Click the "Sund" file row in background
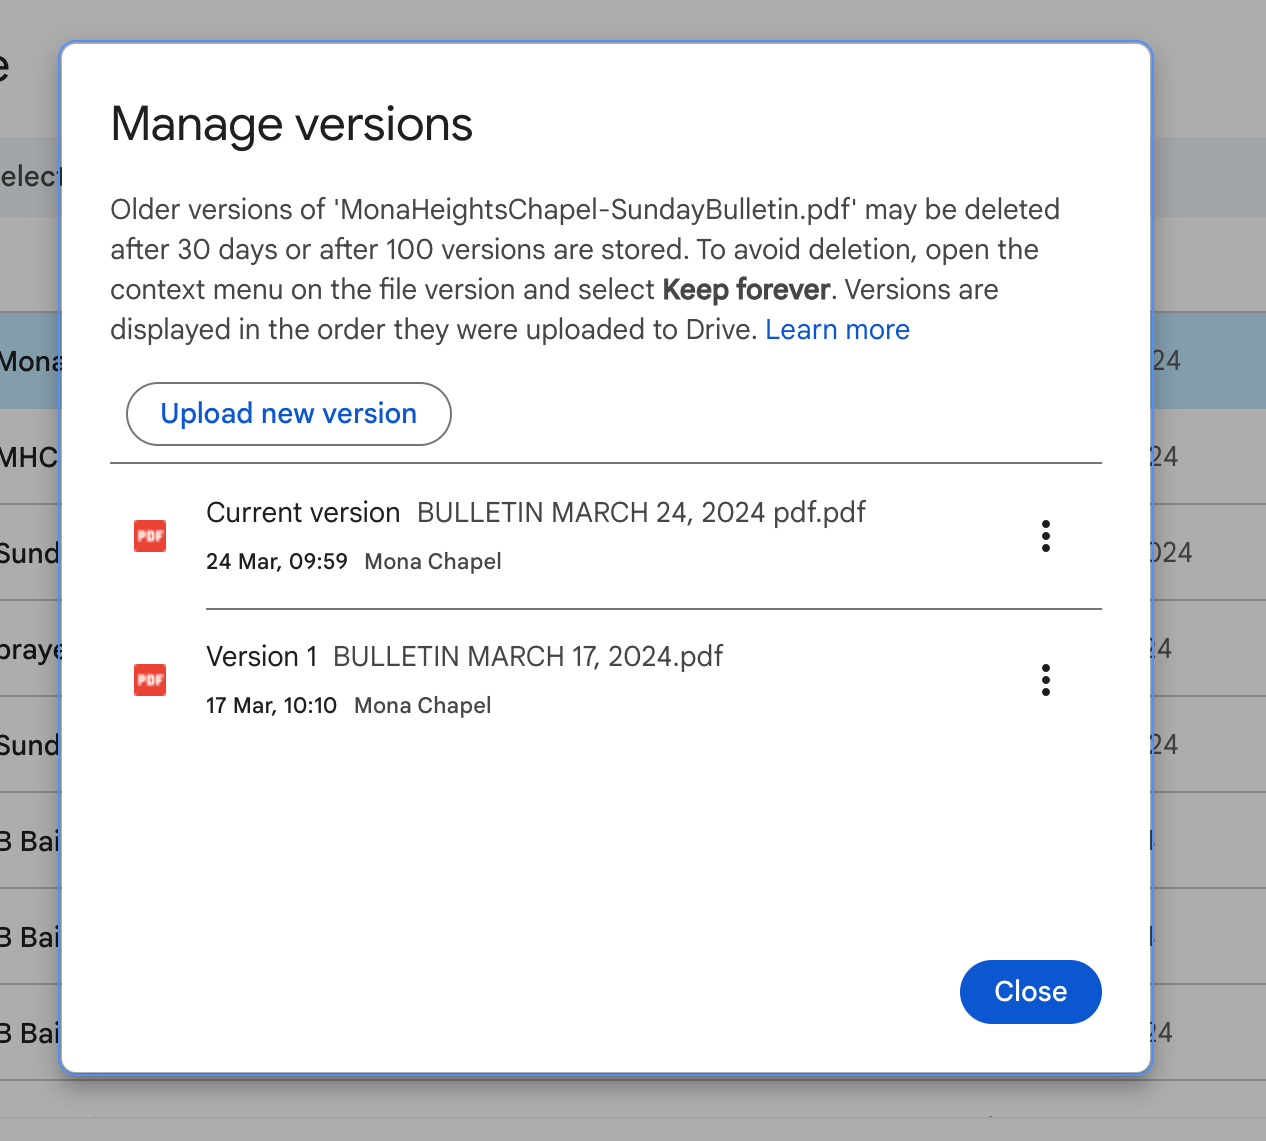Image resolution: width=1266 pixels, height=1141 pixels. (x=27, y=553)
